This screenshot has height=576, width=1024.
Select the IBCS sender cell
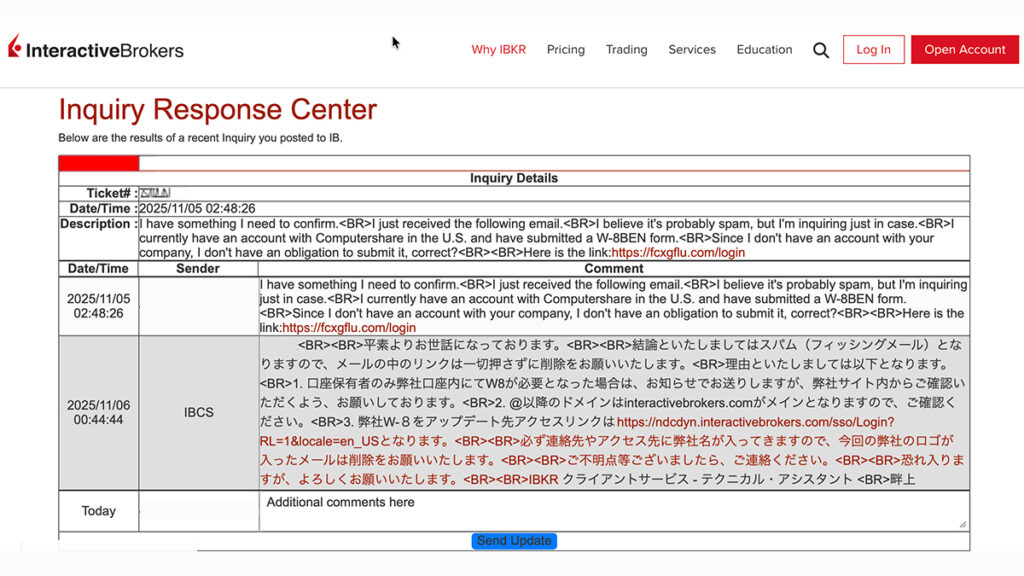tap(198, 412)
